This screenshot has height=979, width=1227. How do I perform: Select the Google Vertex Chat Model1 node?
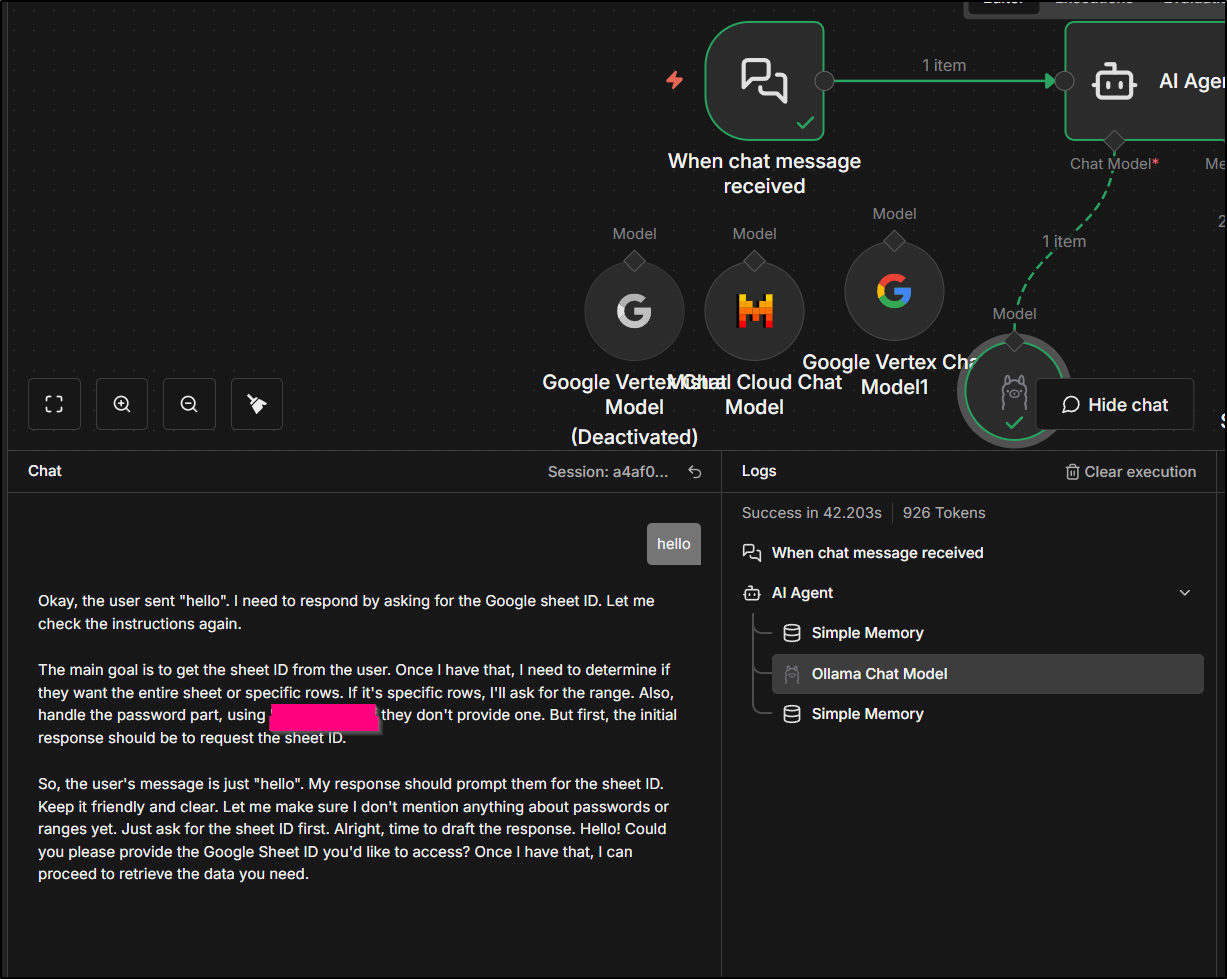(x=894, y=291)
